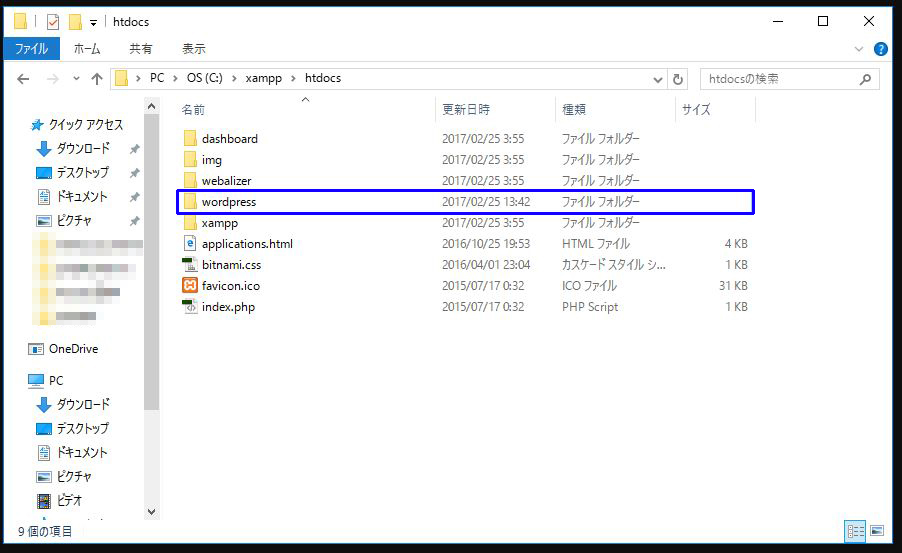This screenshot has width=902, height=553.
Task: Go back with the back arrow
Action: (23, 79)
